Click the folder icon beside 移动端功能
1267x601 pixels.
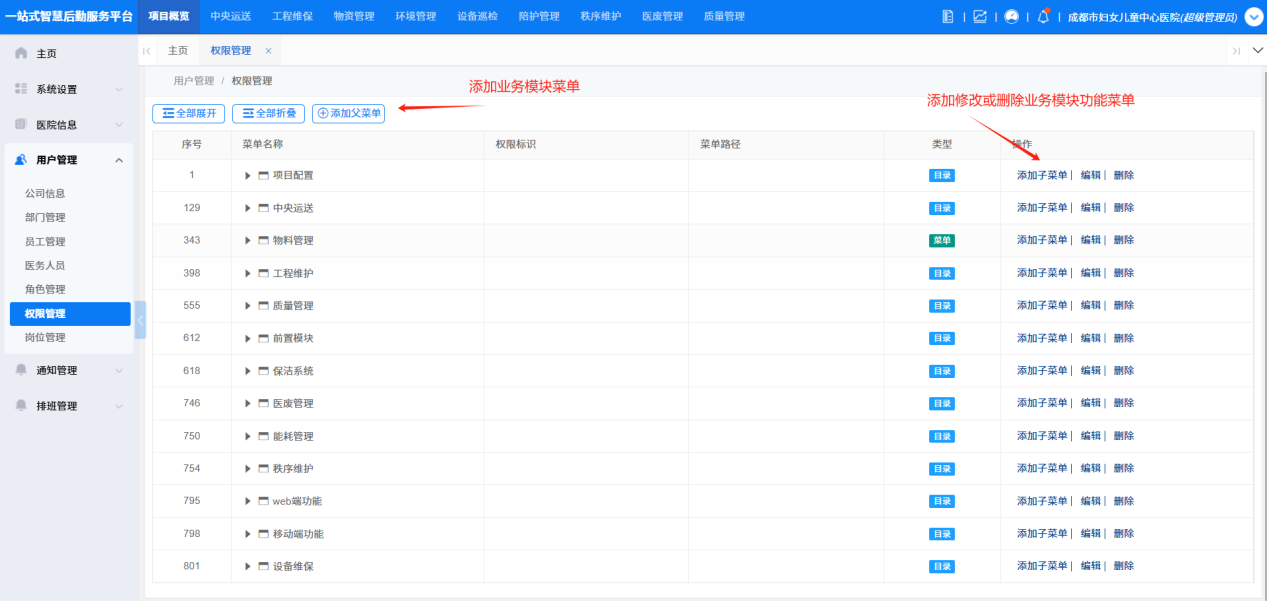pyautogui.click(x=264, y=534)
